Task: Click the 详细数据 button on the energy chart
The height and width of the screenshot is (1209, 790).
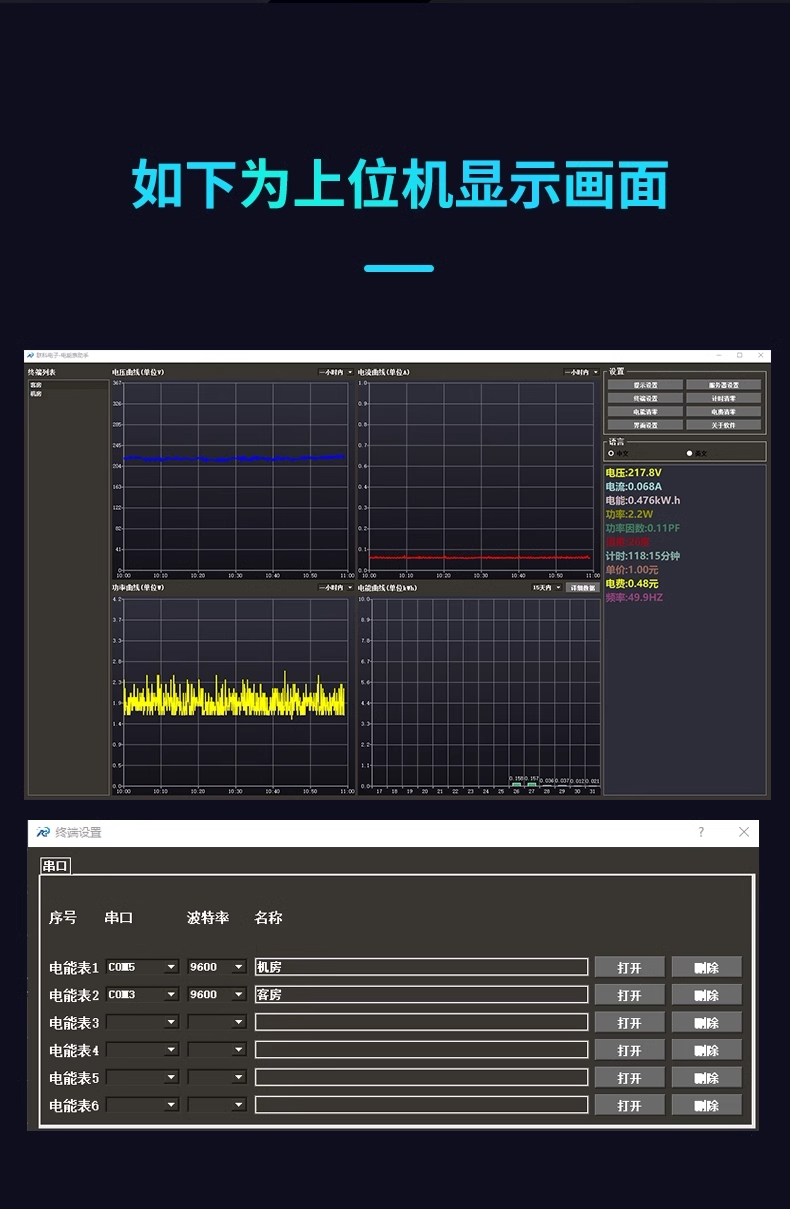Action: [x=583, y=588]
